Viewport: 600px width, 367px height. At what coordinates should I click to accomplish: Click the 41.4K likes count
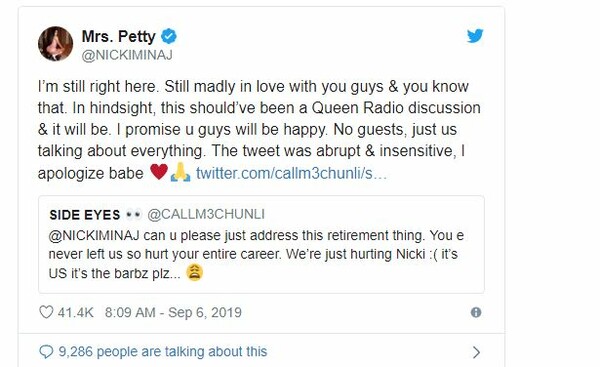(76, 312)
